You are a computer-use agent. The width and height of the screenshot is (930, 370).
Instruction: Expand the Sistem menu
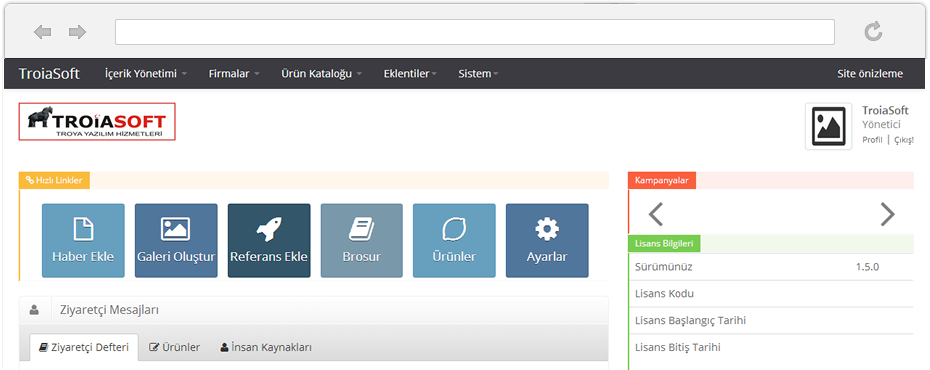[x=478, y=74]
